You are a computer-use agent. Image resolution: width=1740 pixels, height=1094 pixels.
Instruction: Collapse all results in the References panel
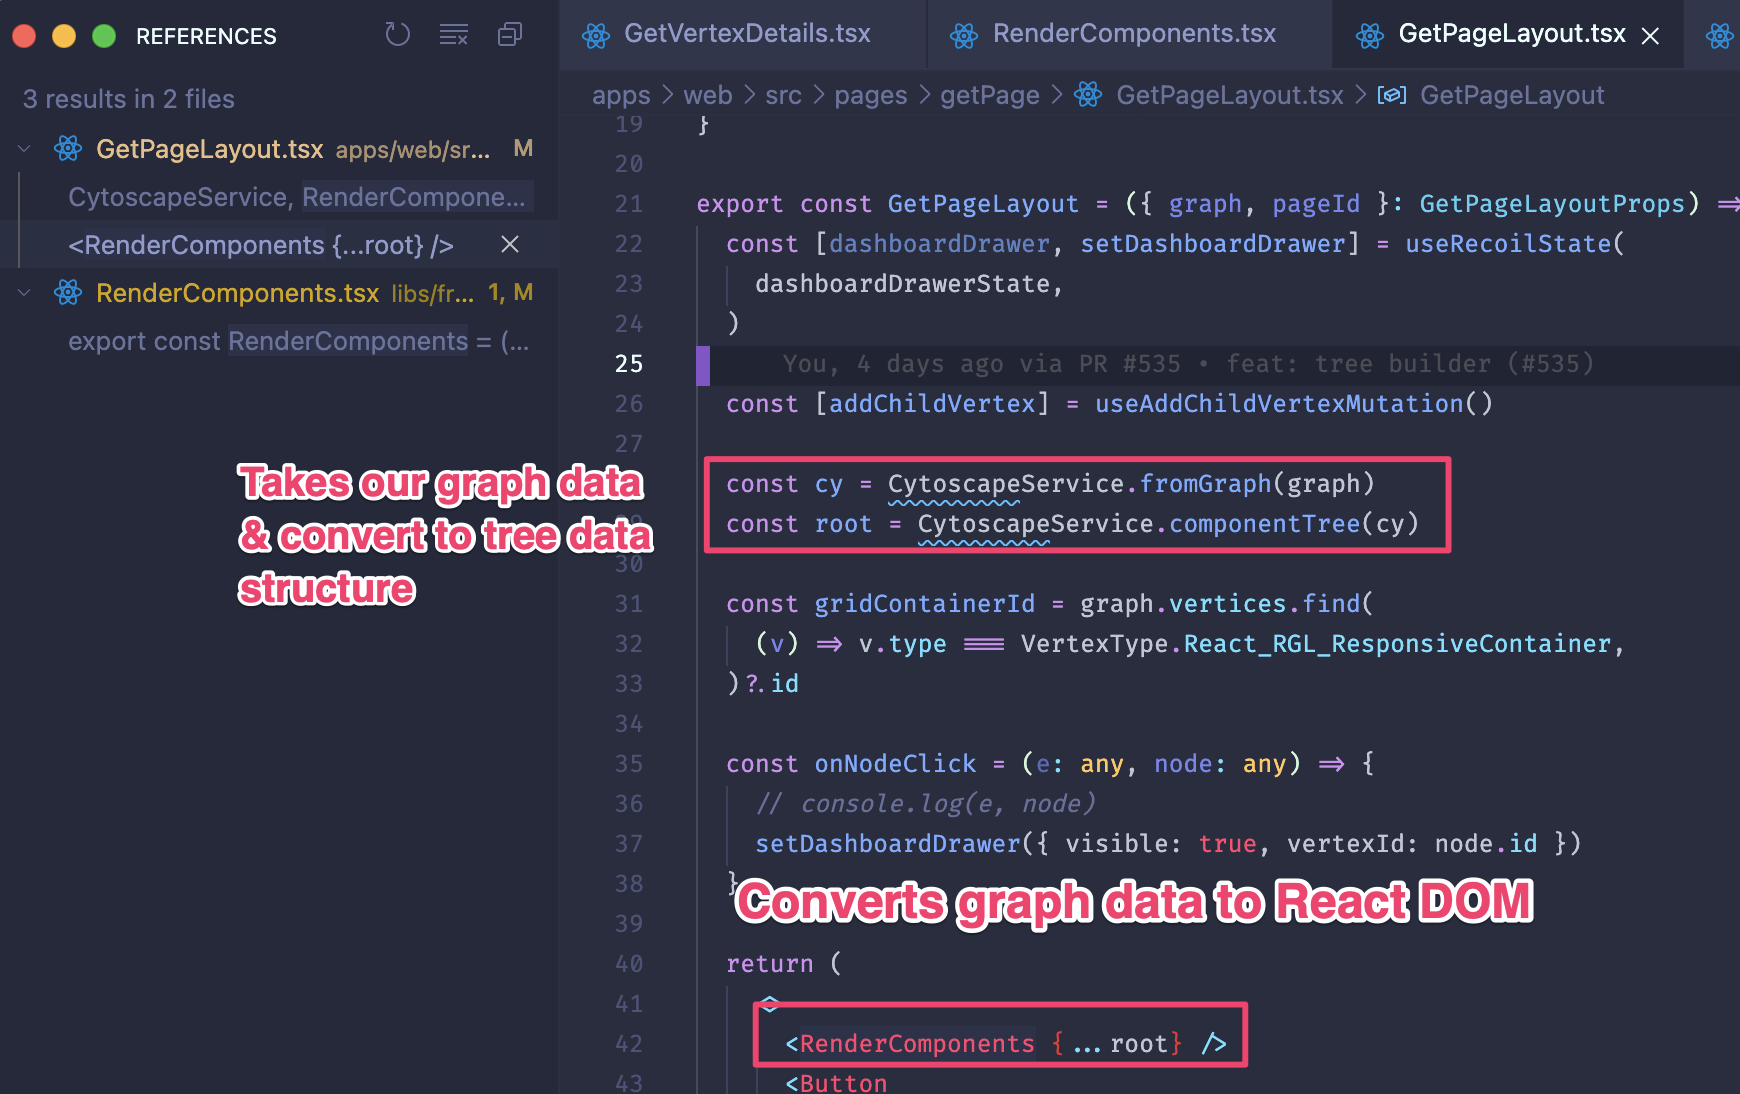click(x=509, y=34)
